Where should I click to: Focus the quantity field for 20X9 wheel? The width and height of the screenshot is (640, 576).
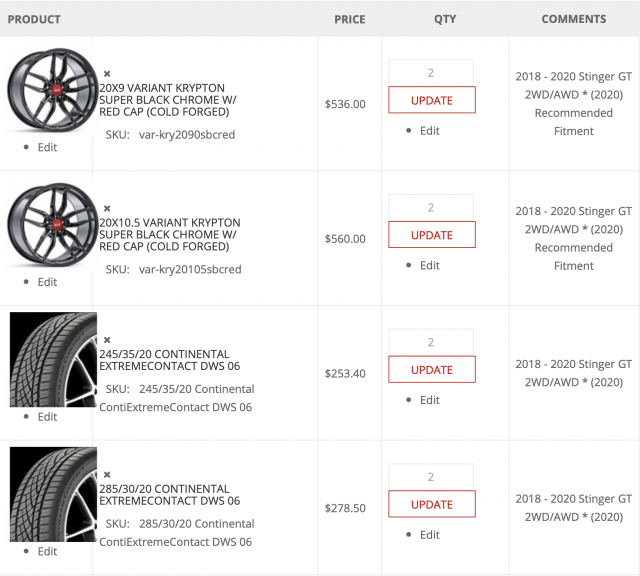click(x=431, y=73)
